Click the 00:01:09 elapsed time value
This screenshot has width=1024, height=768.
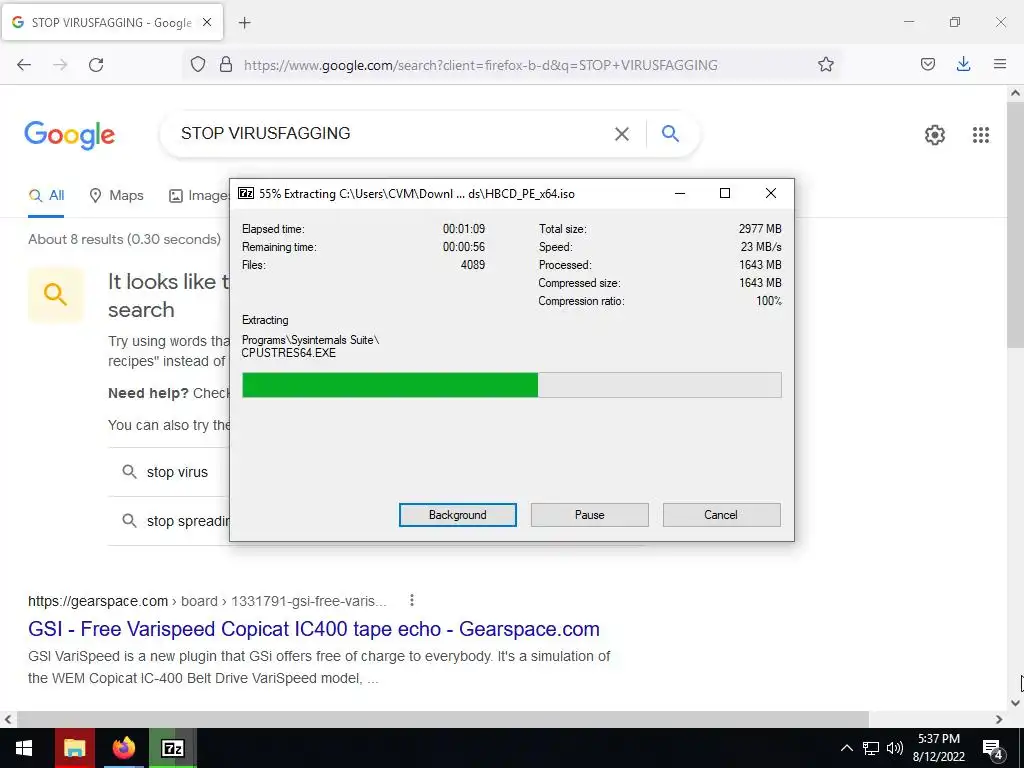[464, 229]
